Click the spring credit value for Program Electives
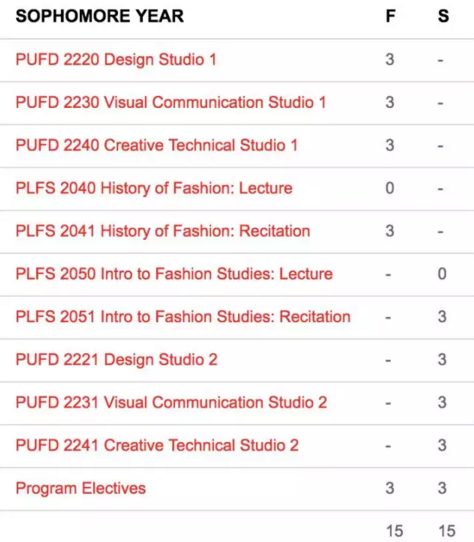 [442, 488]
